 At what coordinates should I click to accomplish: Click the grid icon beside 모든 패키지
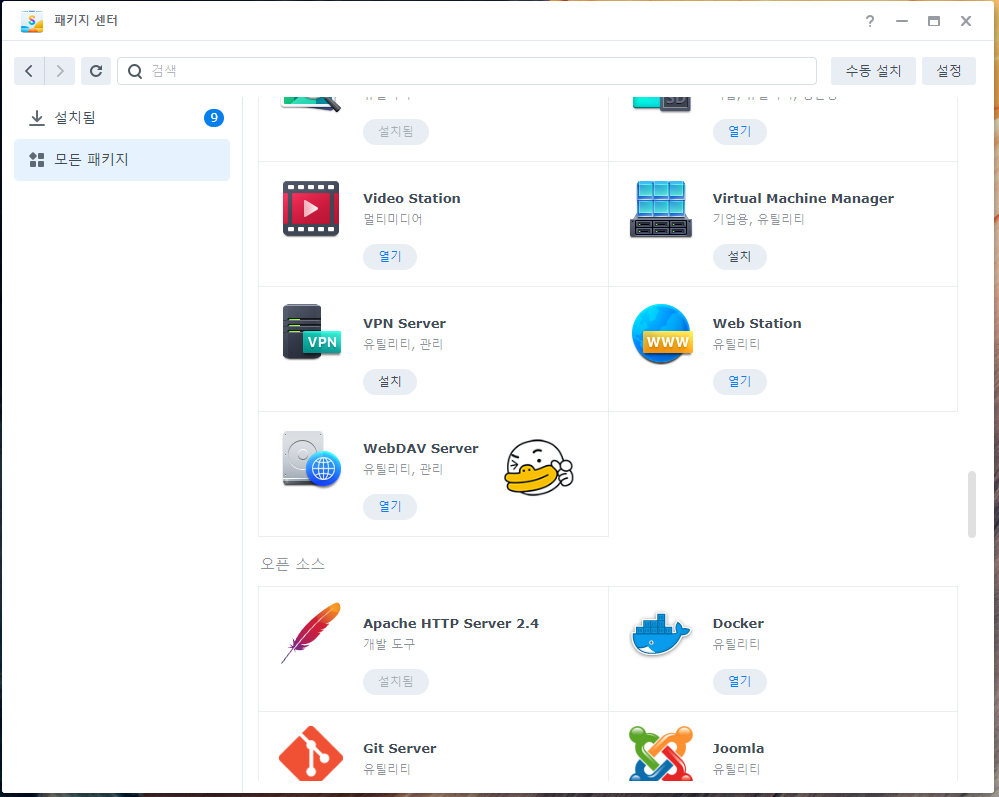click(x=37, y=160)
